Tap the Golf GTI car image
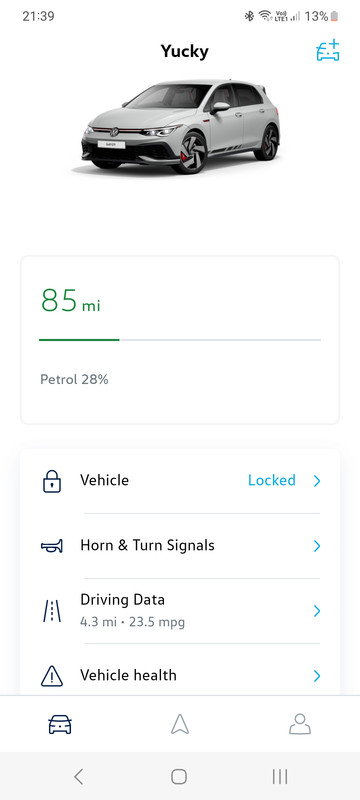The width and height of the screenshot is (360, 800). pyautogui.click(x=181, y=127)
